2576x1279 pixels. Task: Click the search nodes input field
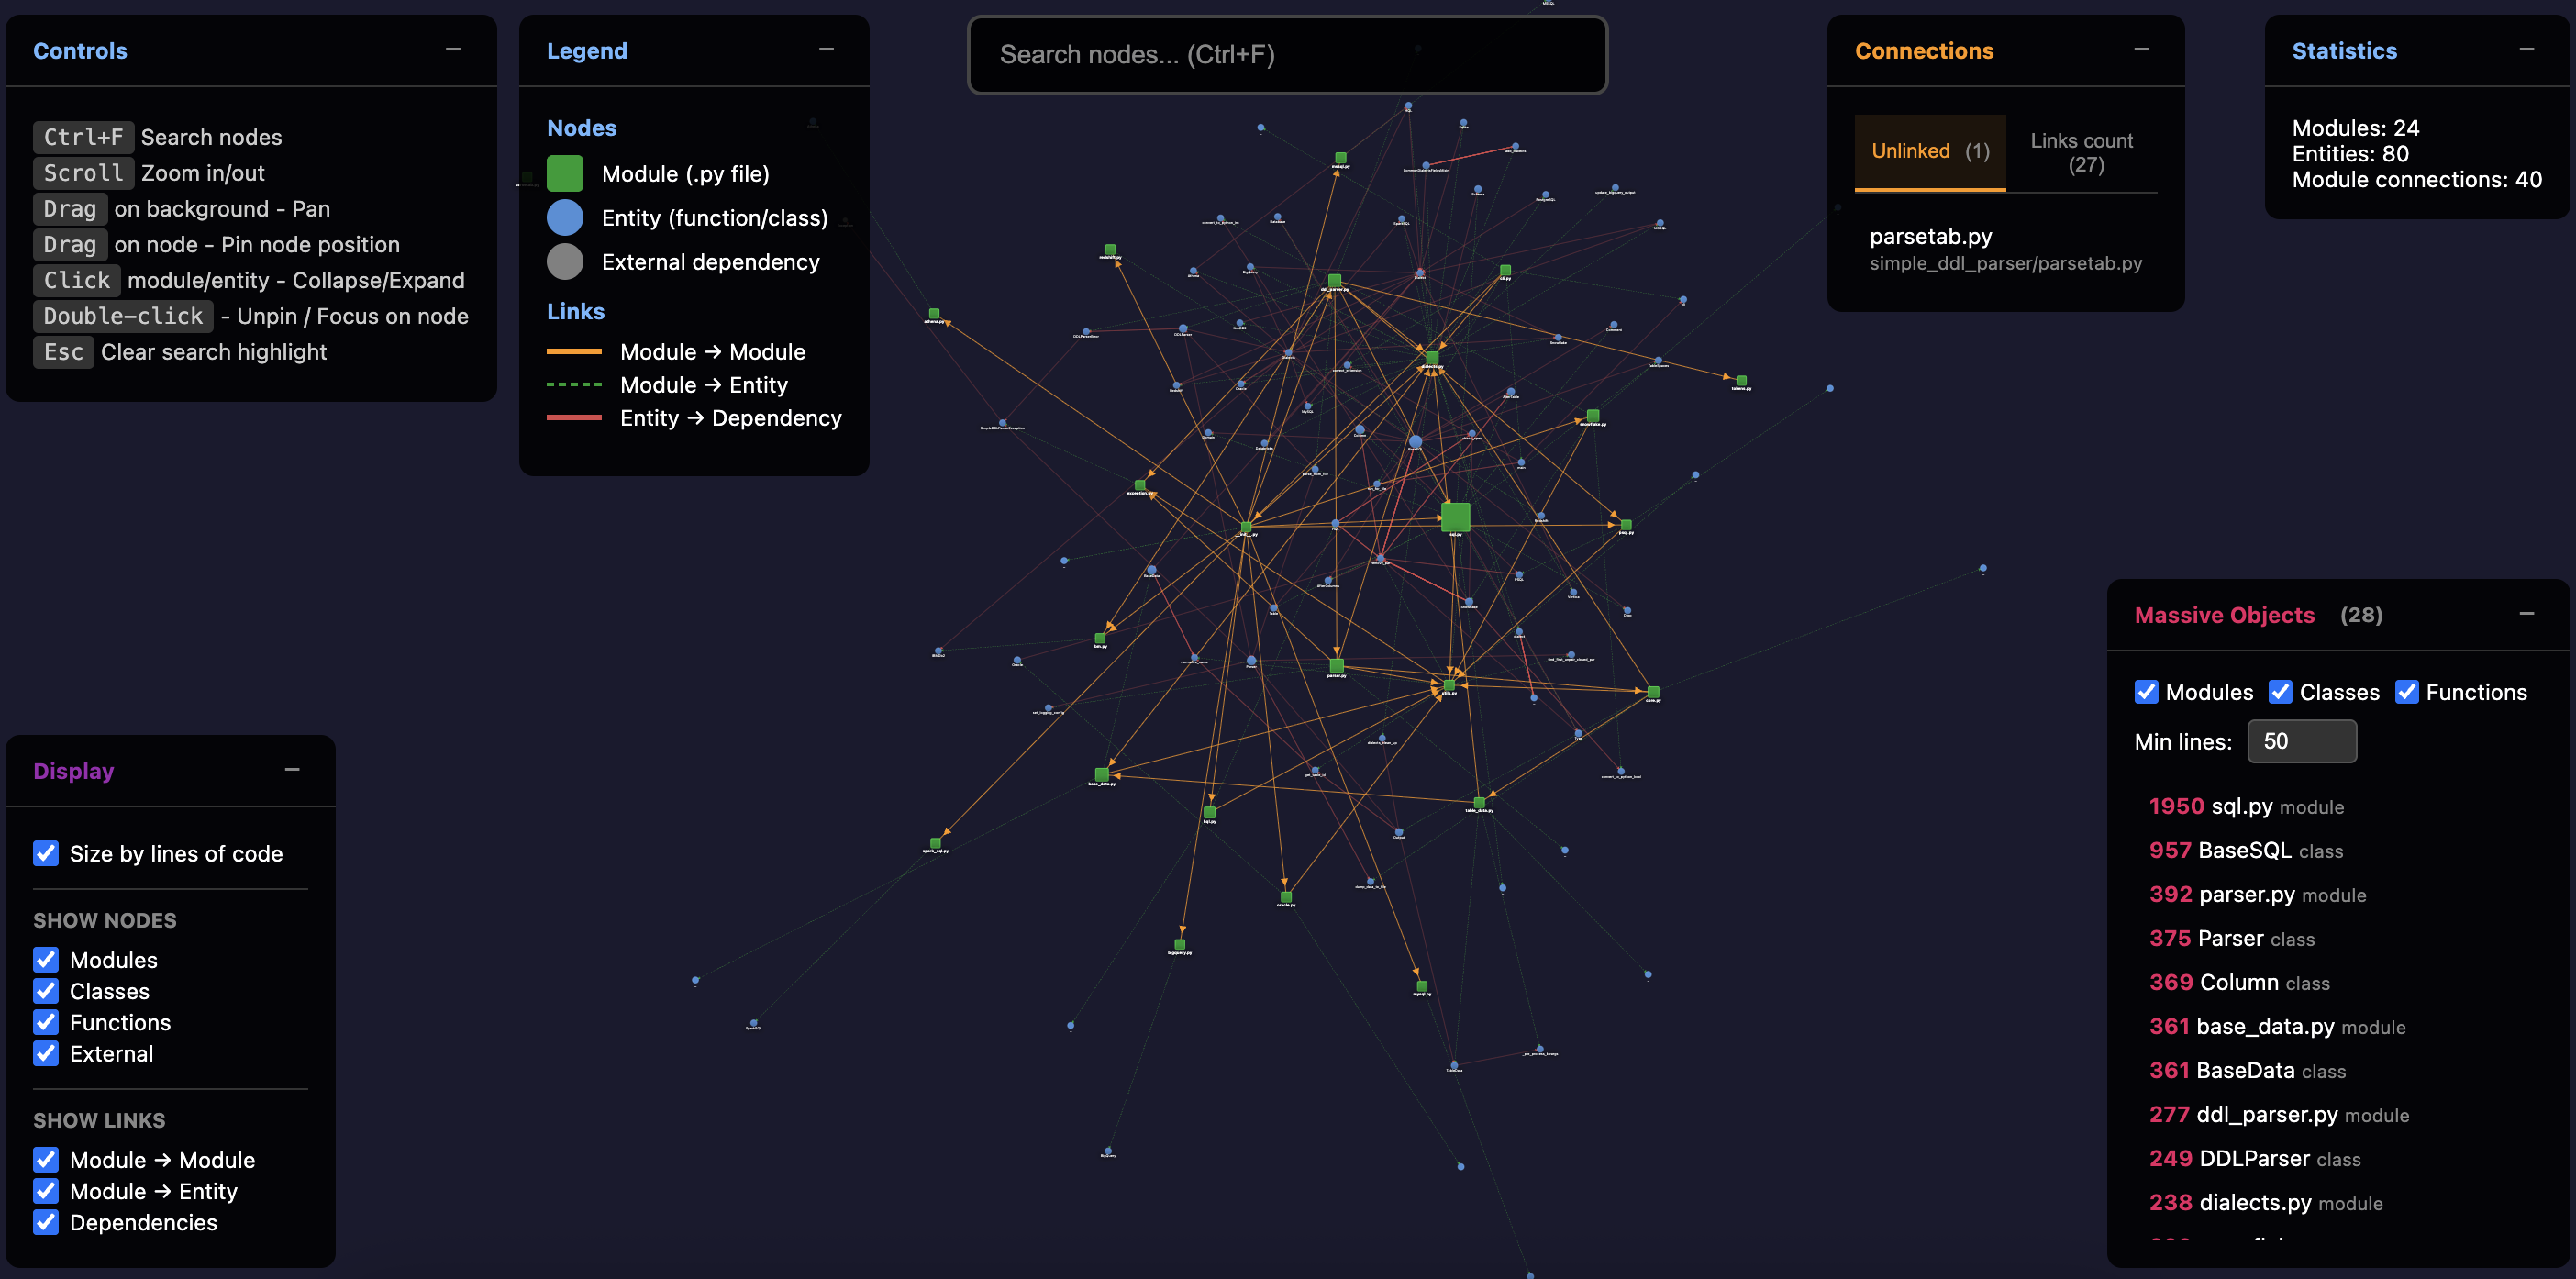pos(1286,55)
